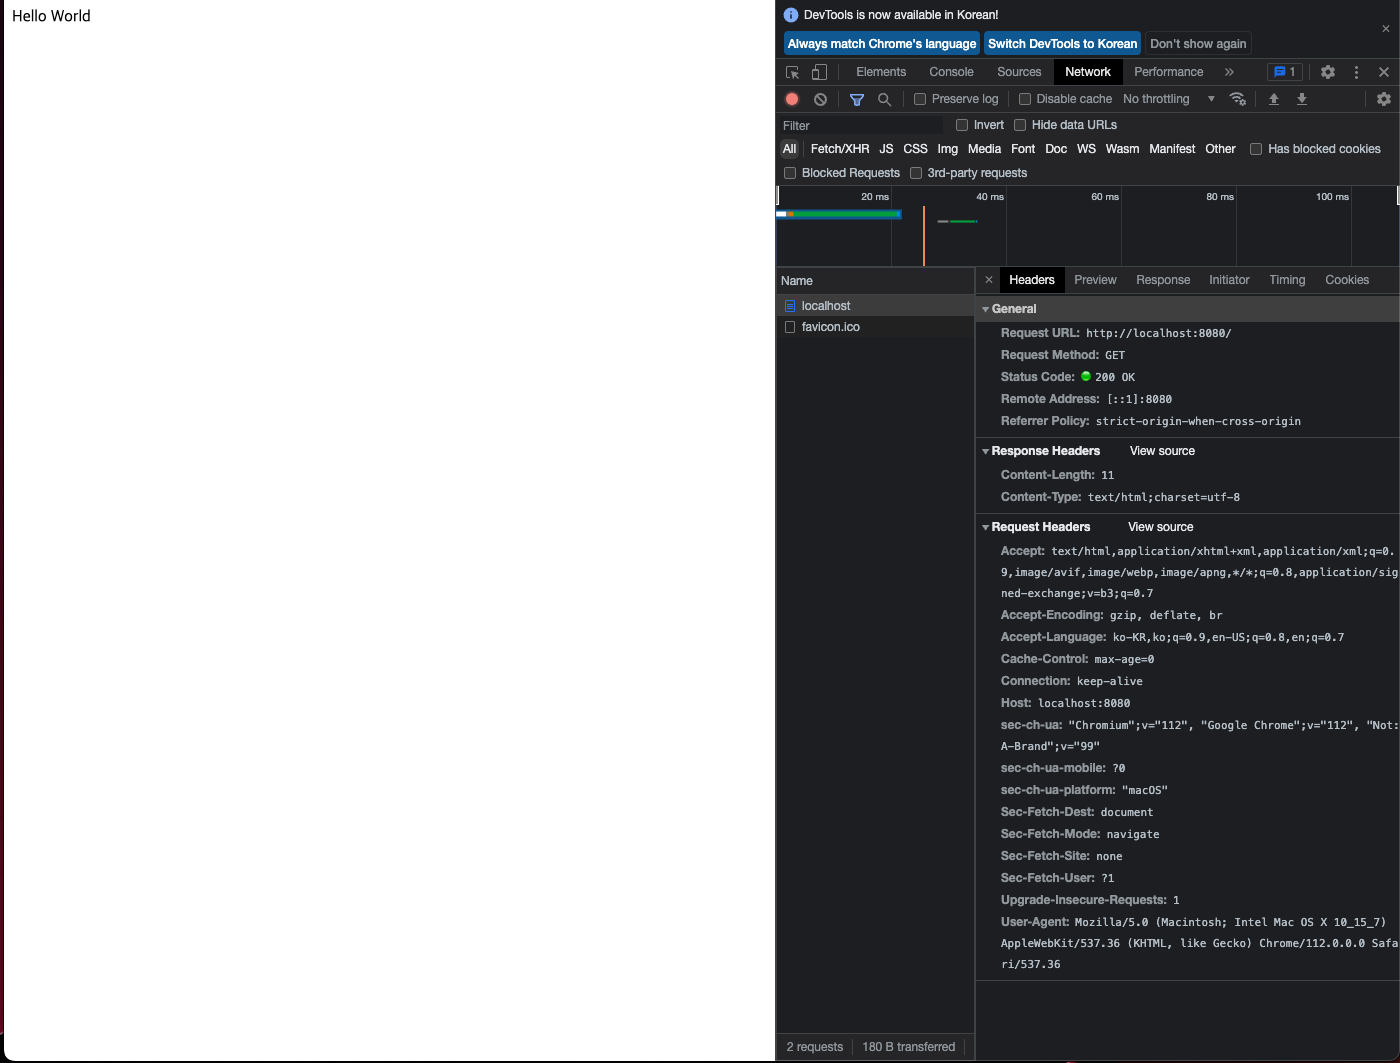The height and width of the screenshot is (1063, 1400).
Task: Activate the inspect element picker icon
Action: [793, 72]
